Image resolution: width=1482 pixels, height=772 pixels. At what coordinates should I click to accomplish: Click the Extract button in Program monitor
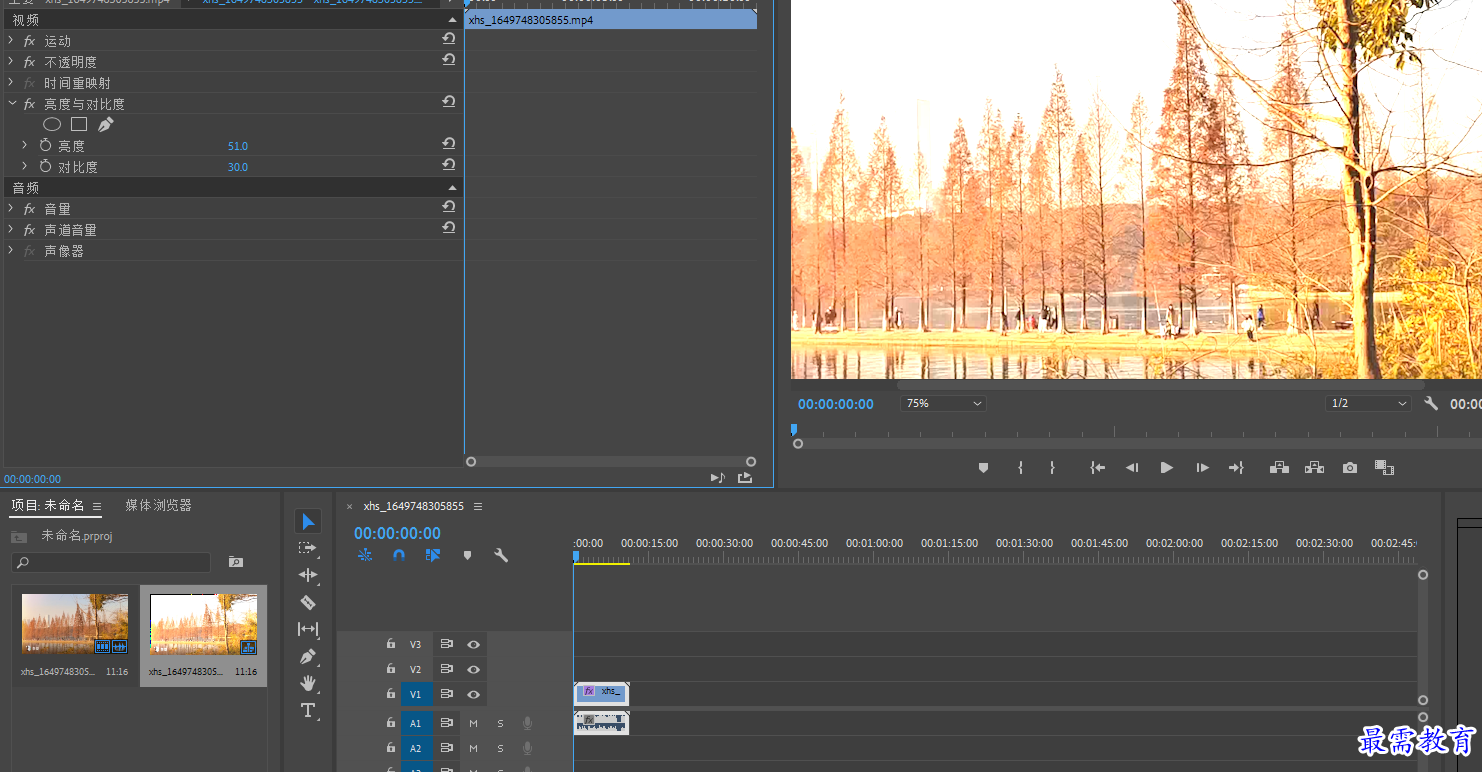click(x=1314, y=467)
